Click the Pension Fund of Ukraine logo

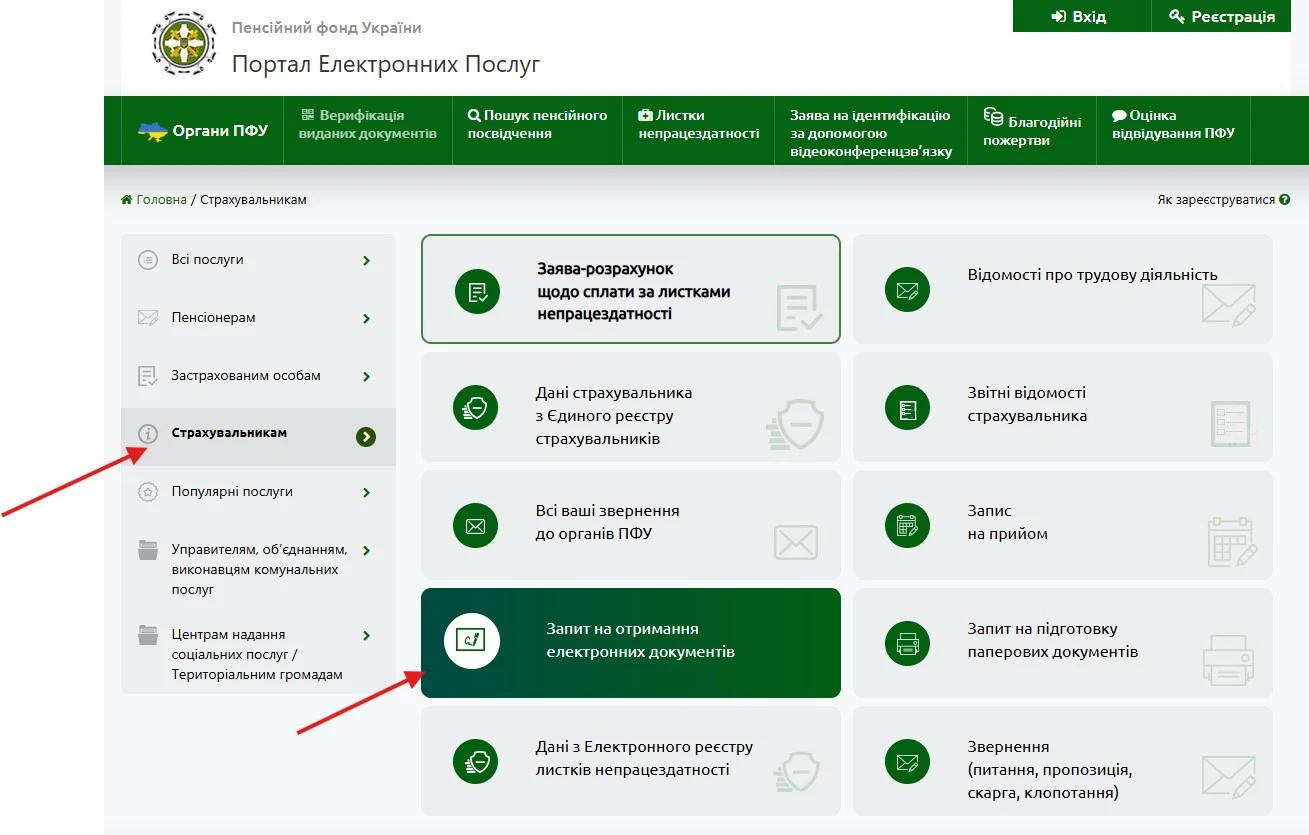coord(184,46)
